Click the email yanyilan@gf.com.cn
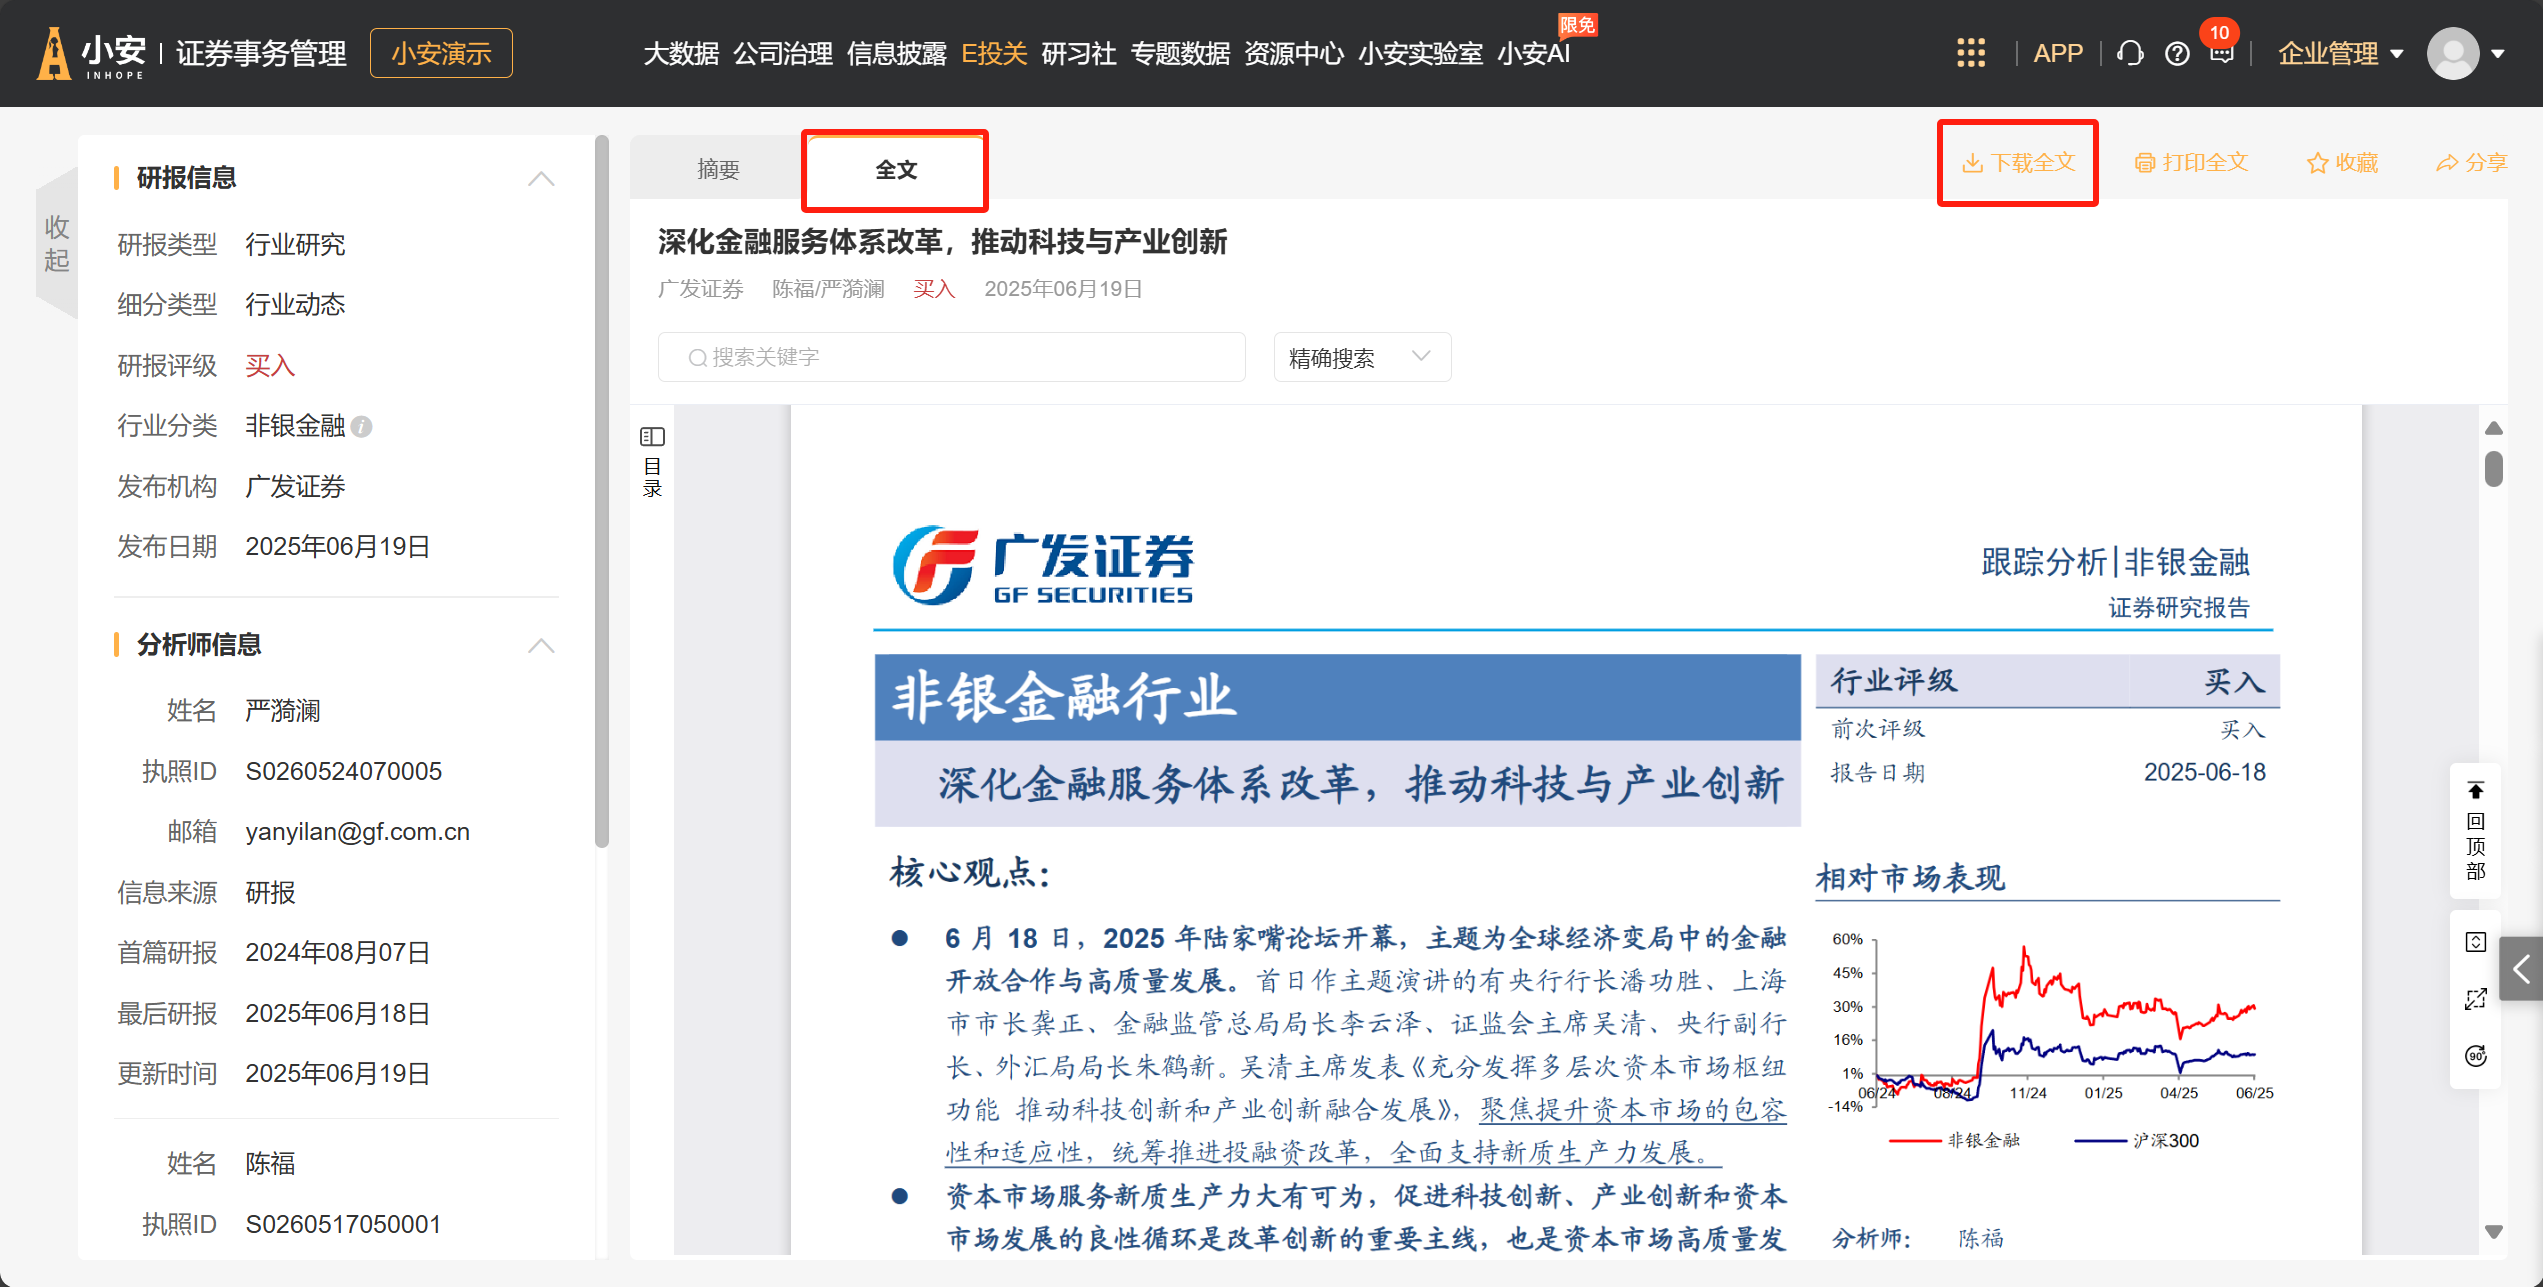Screen dimensions: 2543x1287 pos(357,832)
